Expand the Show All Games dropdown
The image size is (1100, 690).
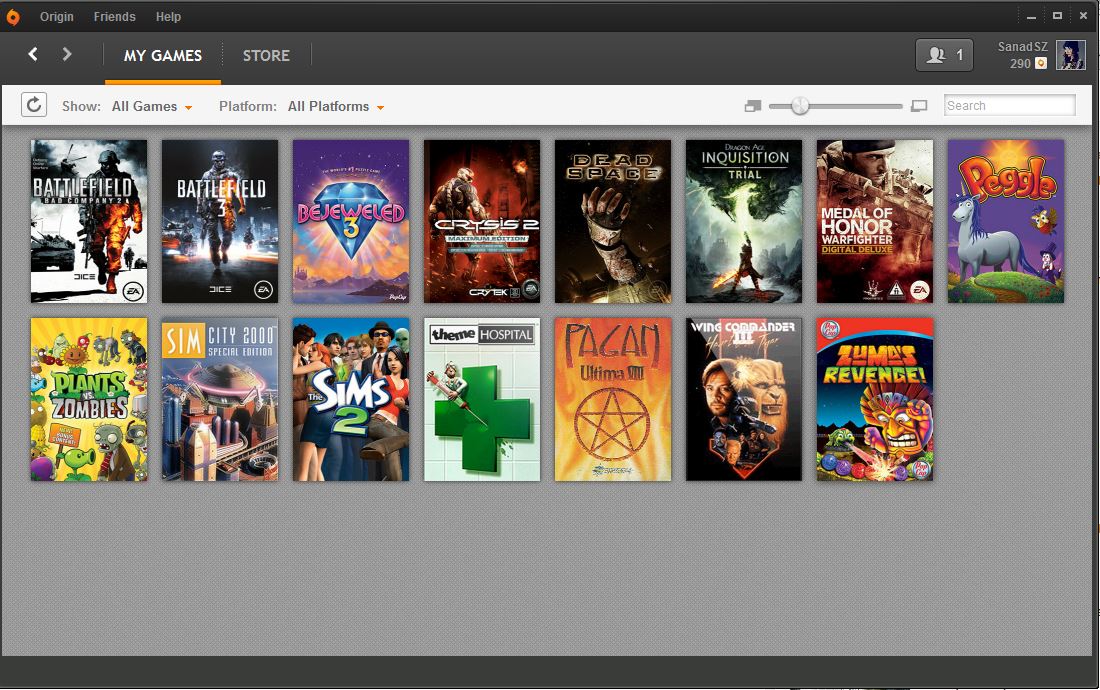point(152,107)
